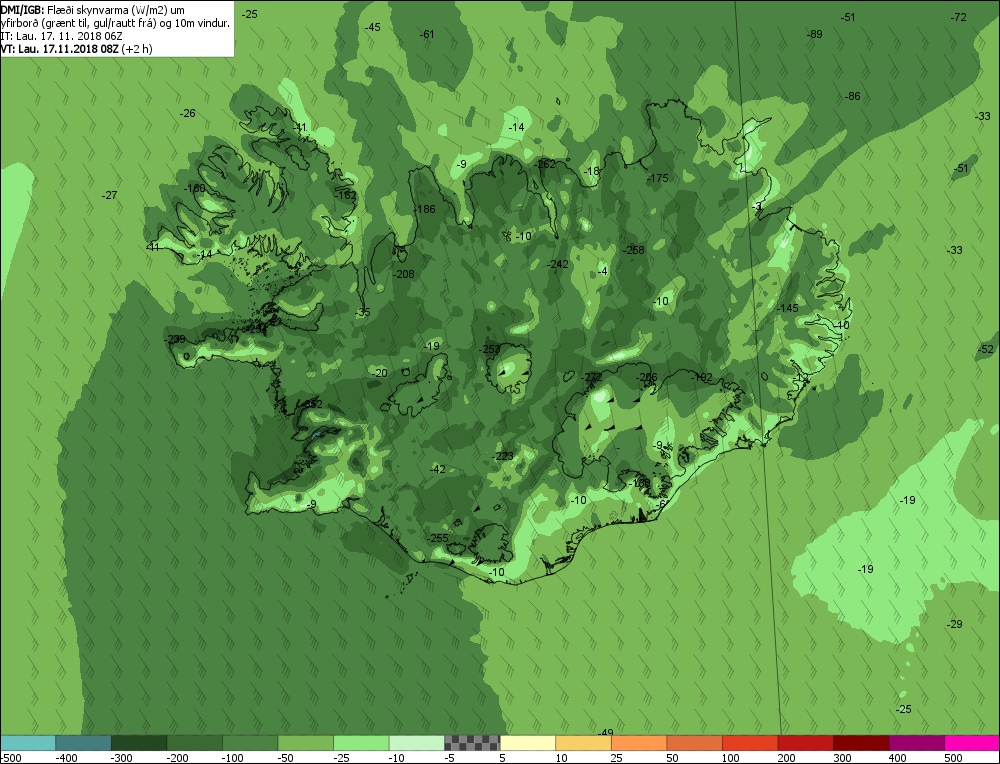Viewport: 1000px width, 764px height.
Task: Click the '-262' flux value on the map
Action: [545, 164]
